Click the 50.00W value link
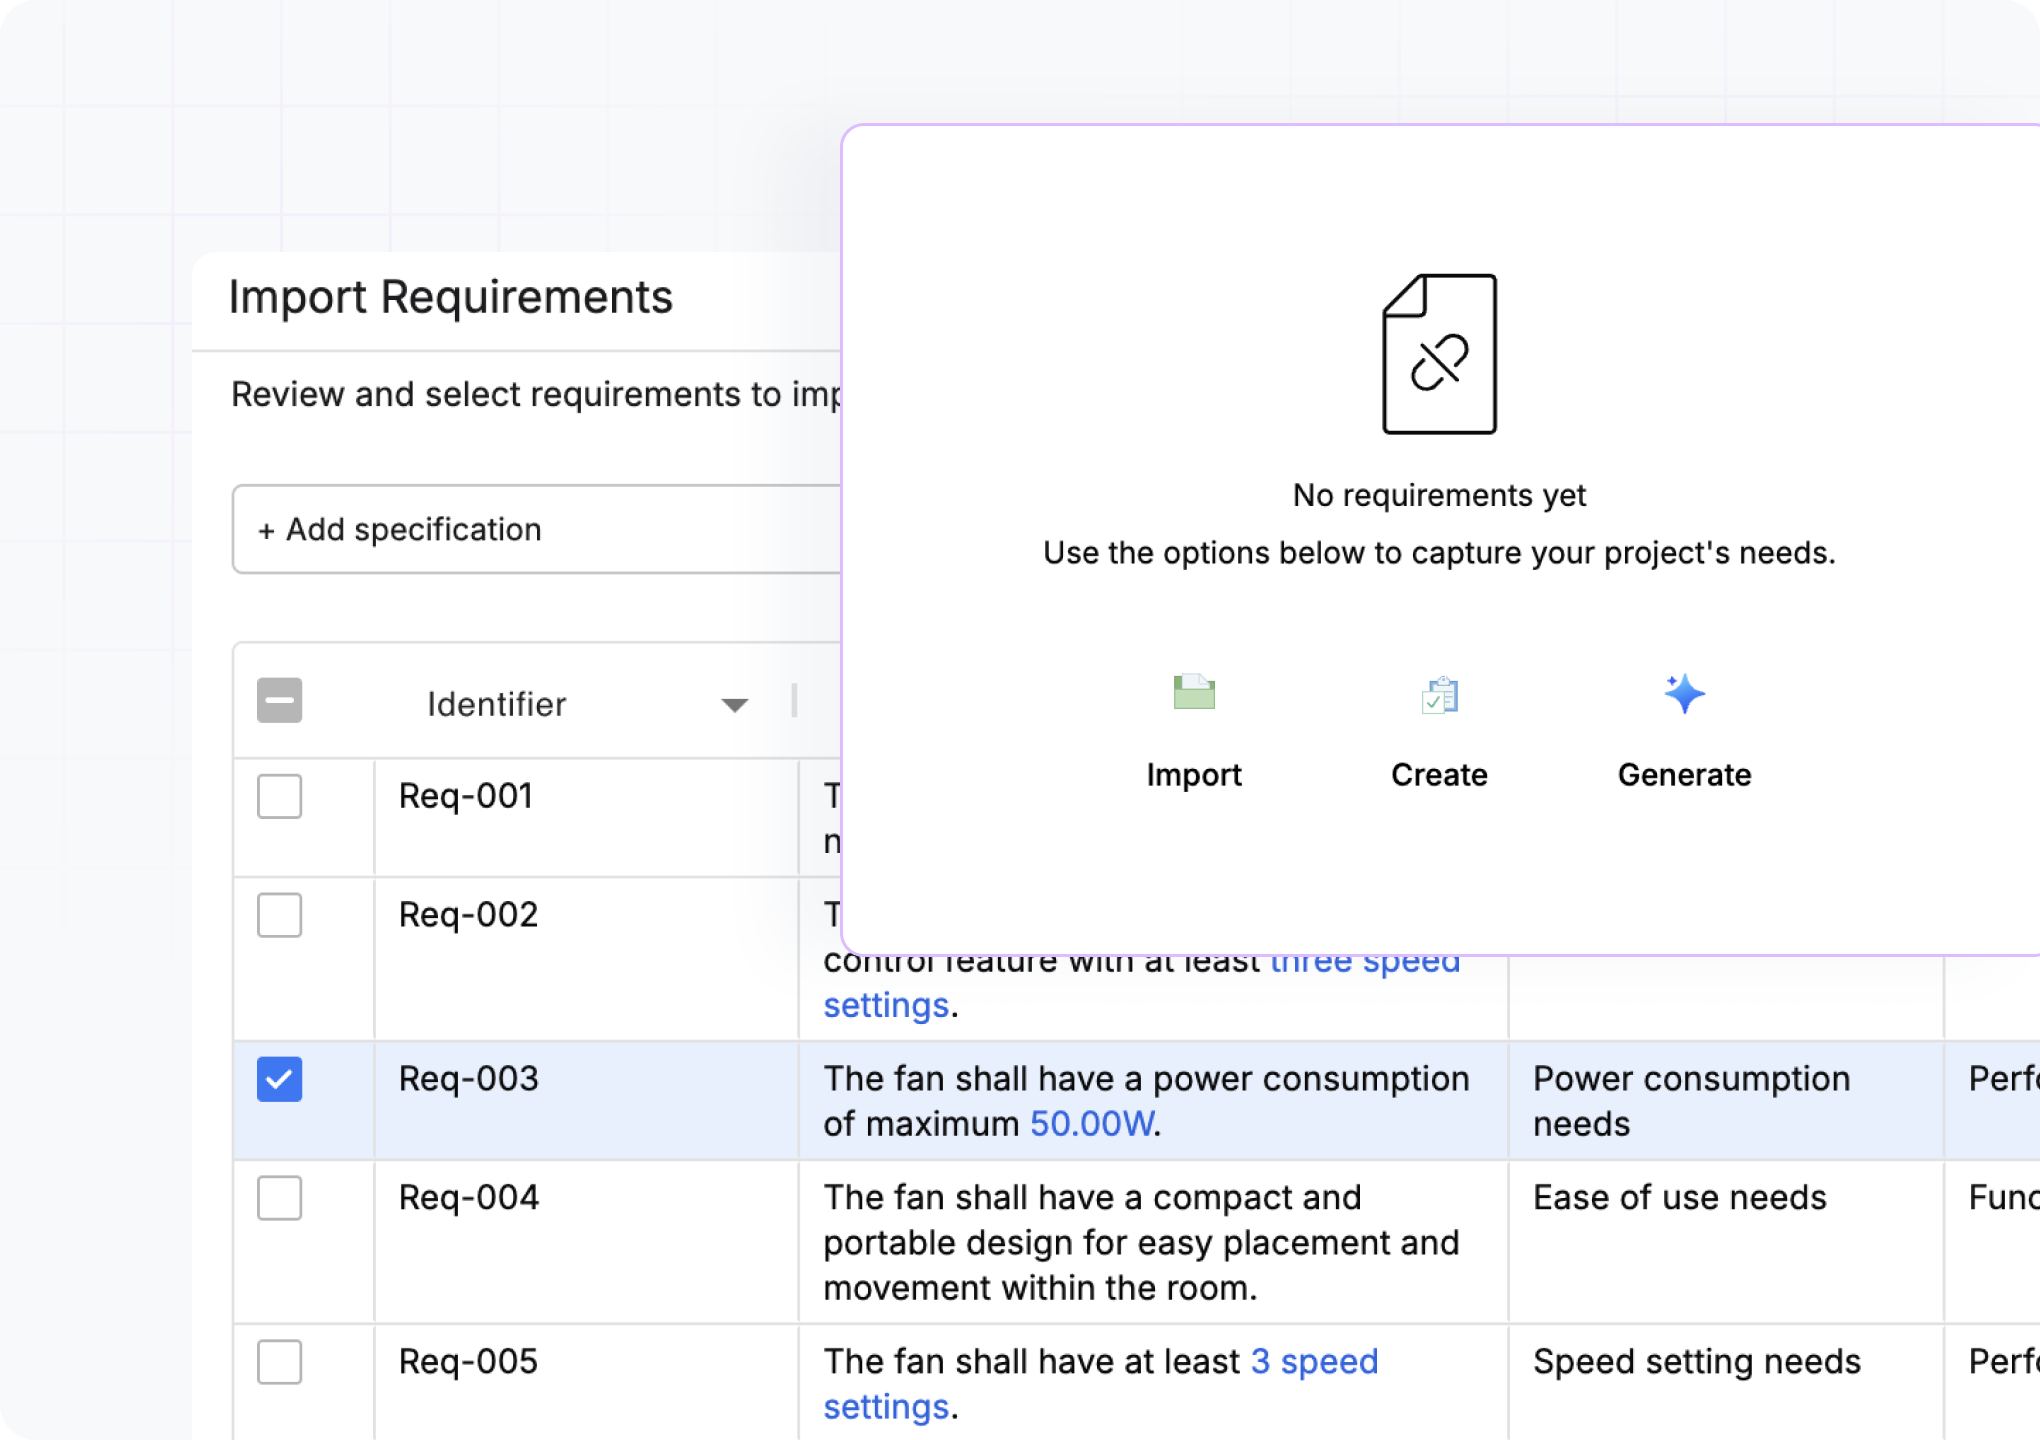Screen dimensions: 2040x1440 coord(1092,1124)
